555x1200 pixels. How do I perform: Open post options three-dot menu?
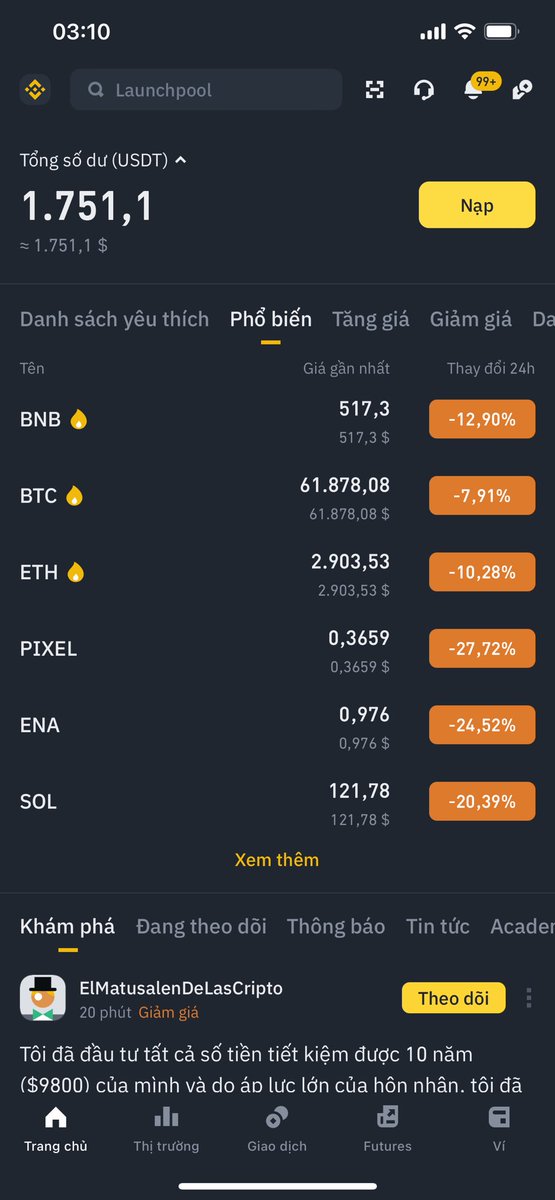(529, 998)
